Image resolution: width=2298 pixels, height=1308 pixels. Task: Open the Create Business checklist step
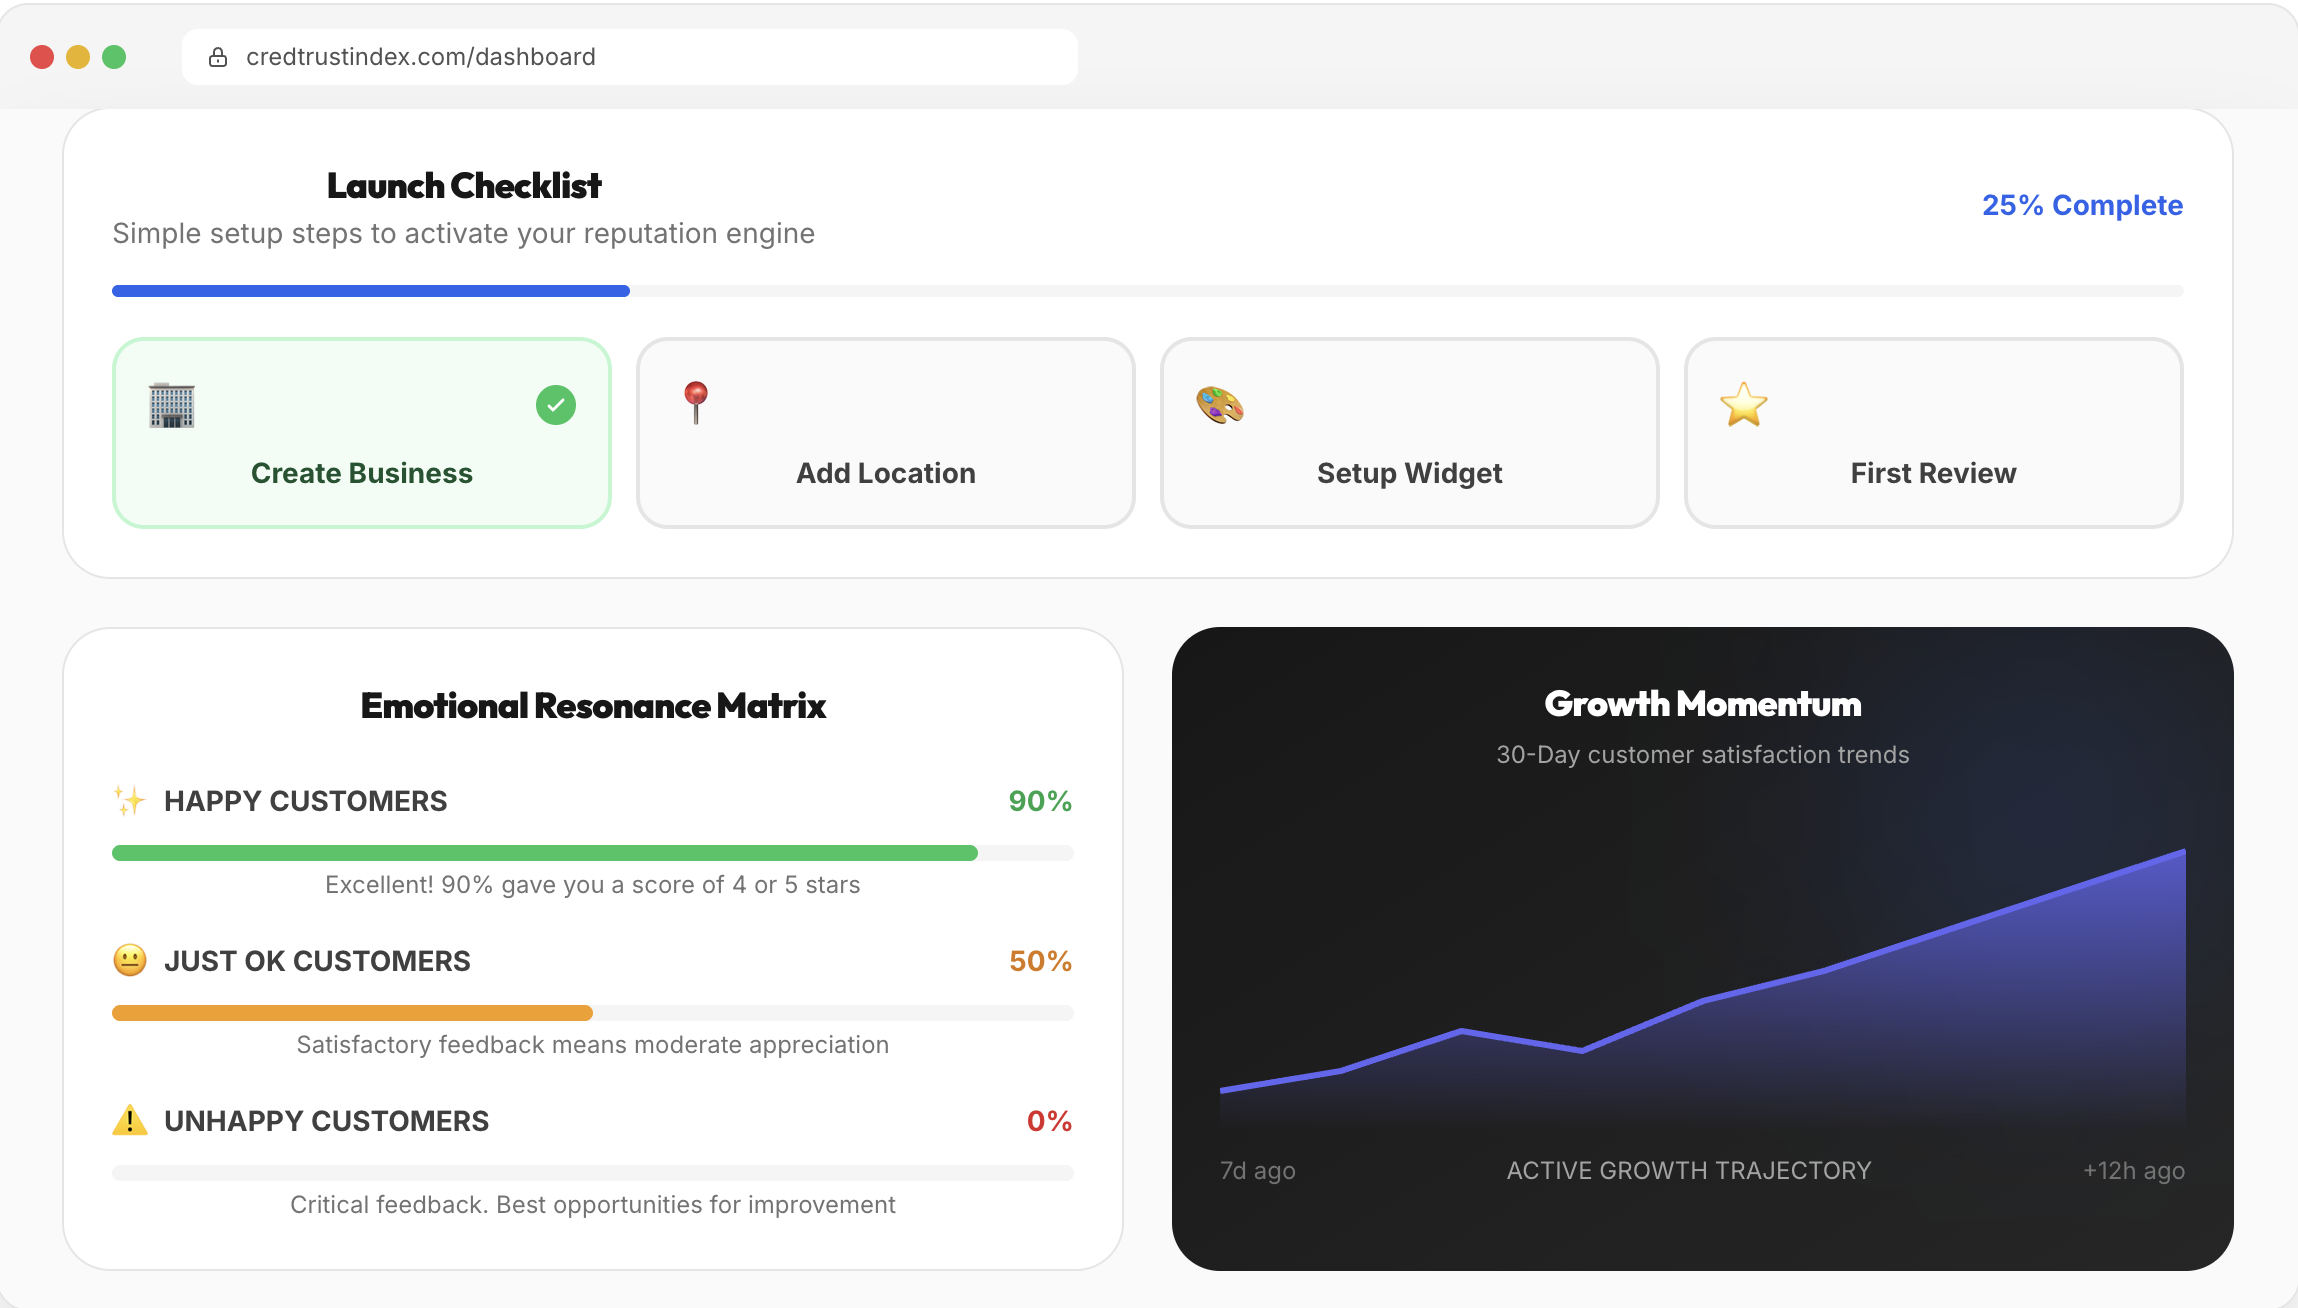(x=362, y=433)
